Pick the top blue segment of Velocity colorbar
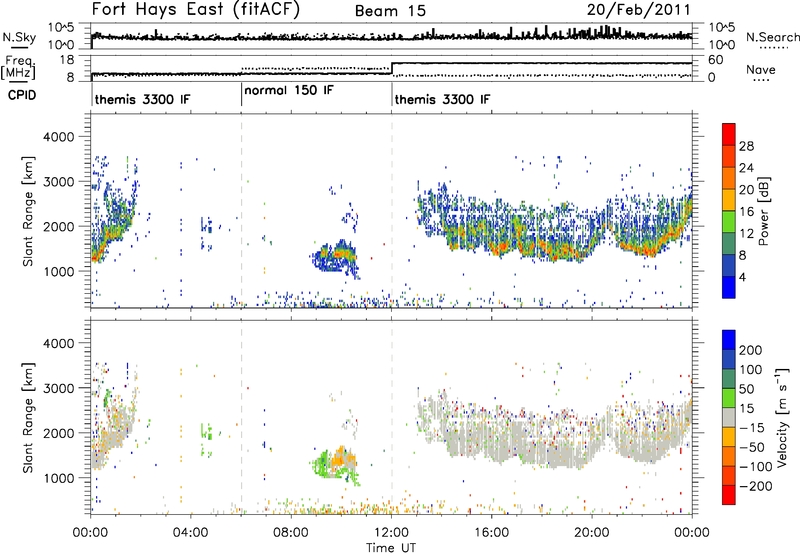 click(x=729, y=340)
